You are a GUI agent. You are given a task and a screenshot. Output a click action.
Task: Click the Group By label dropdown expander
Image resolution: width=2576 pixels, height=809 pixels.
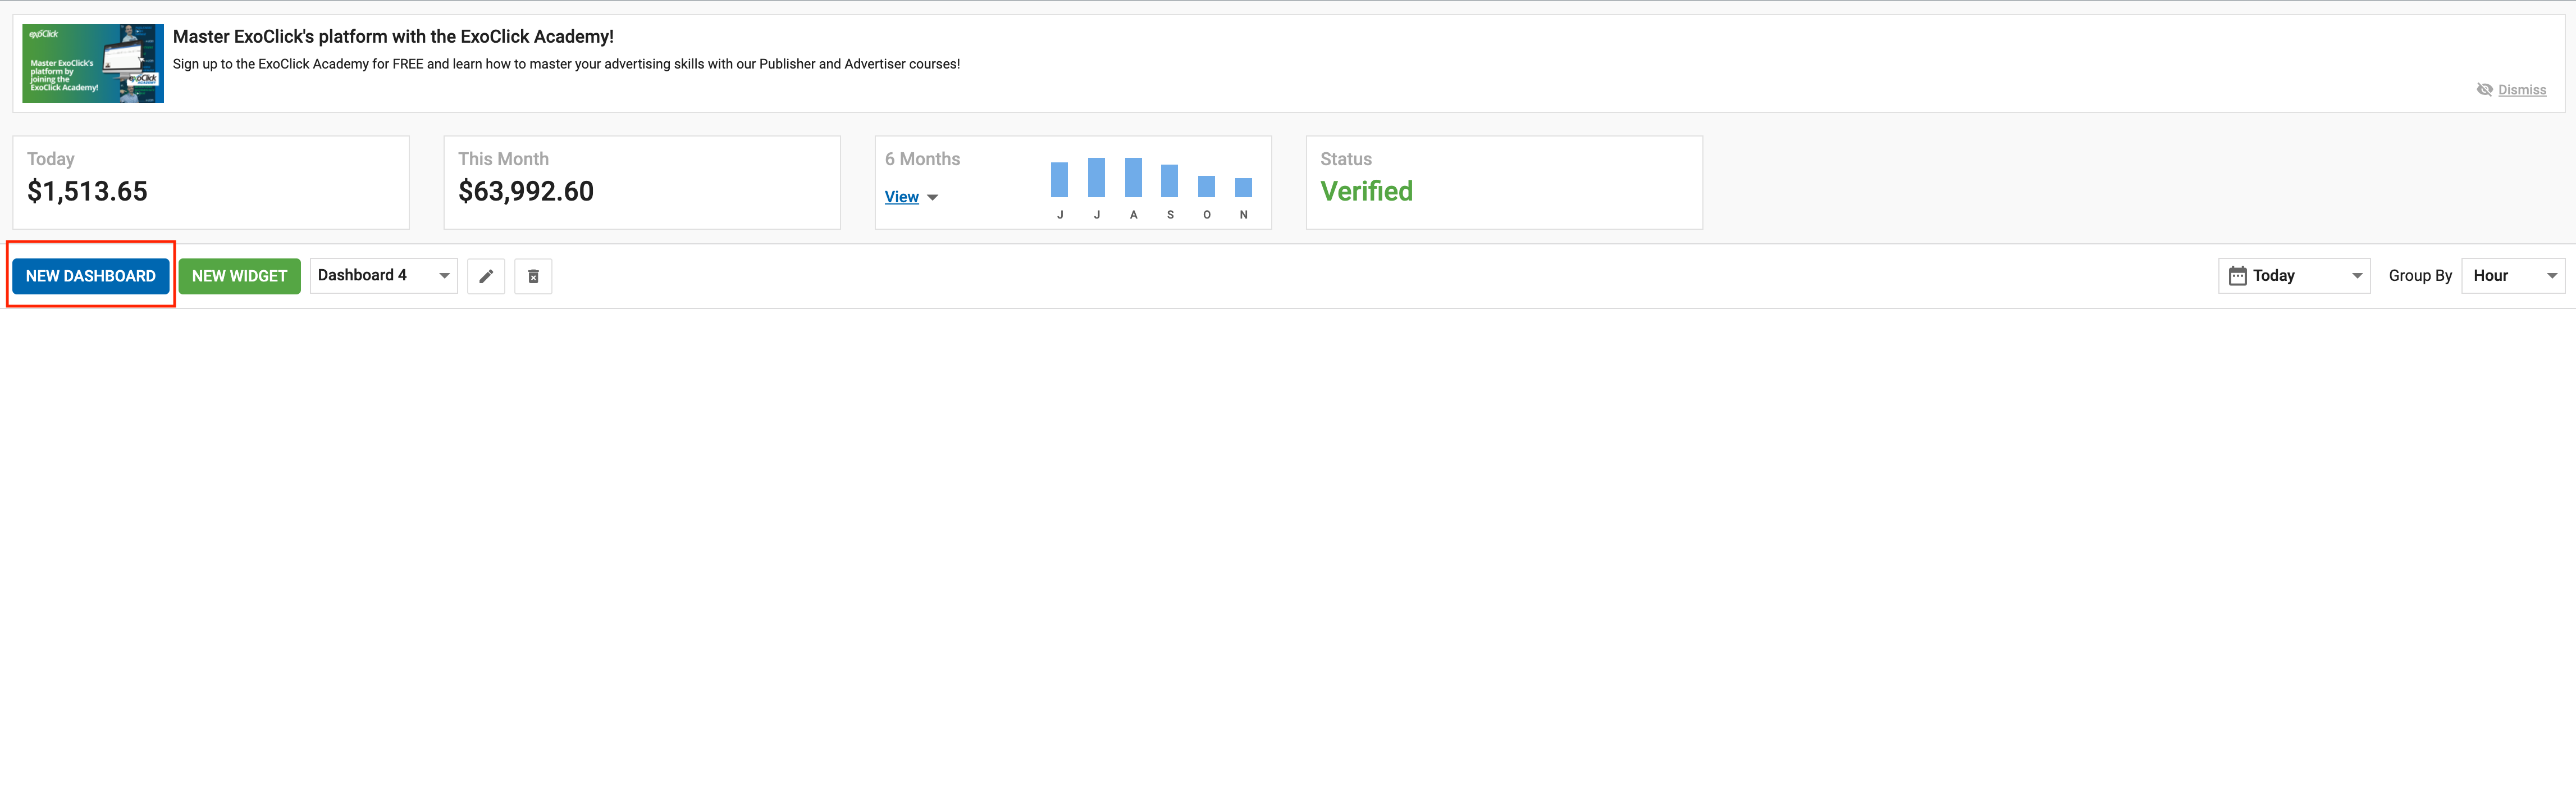pyautogui.click(x=2553, y=275)
